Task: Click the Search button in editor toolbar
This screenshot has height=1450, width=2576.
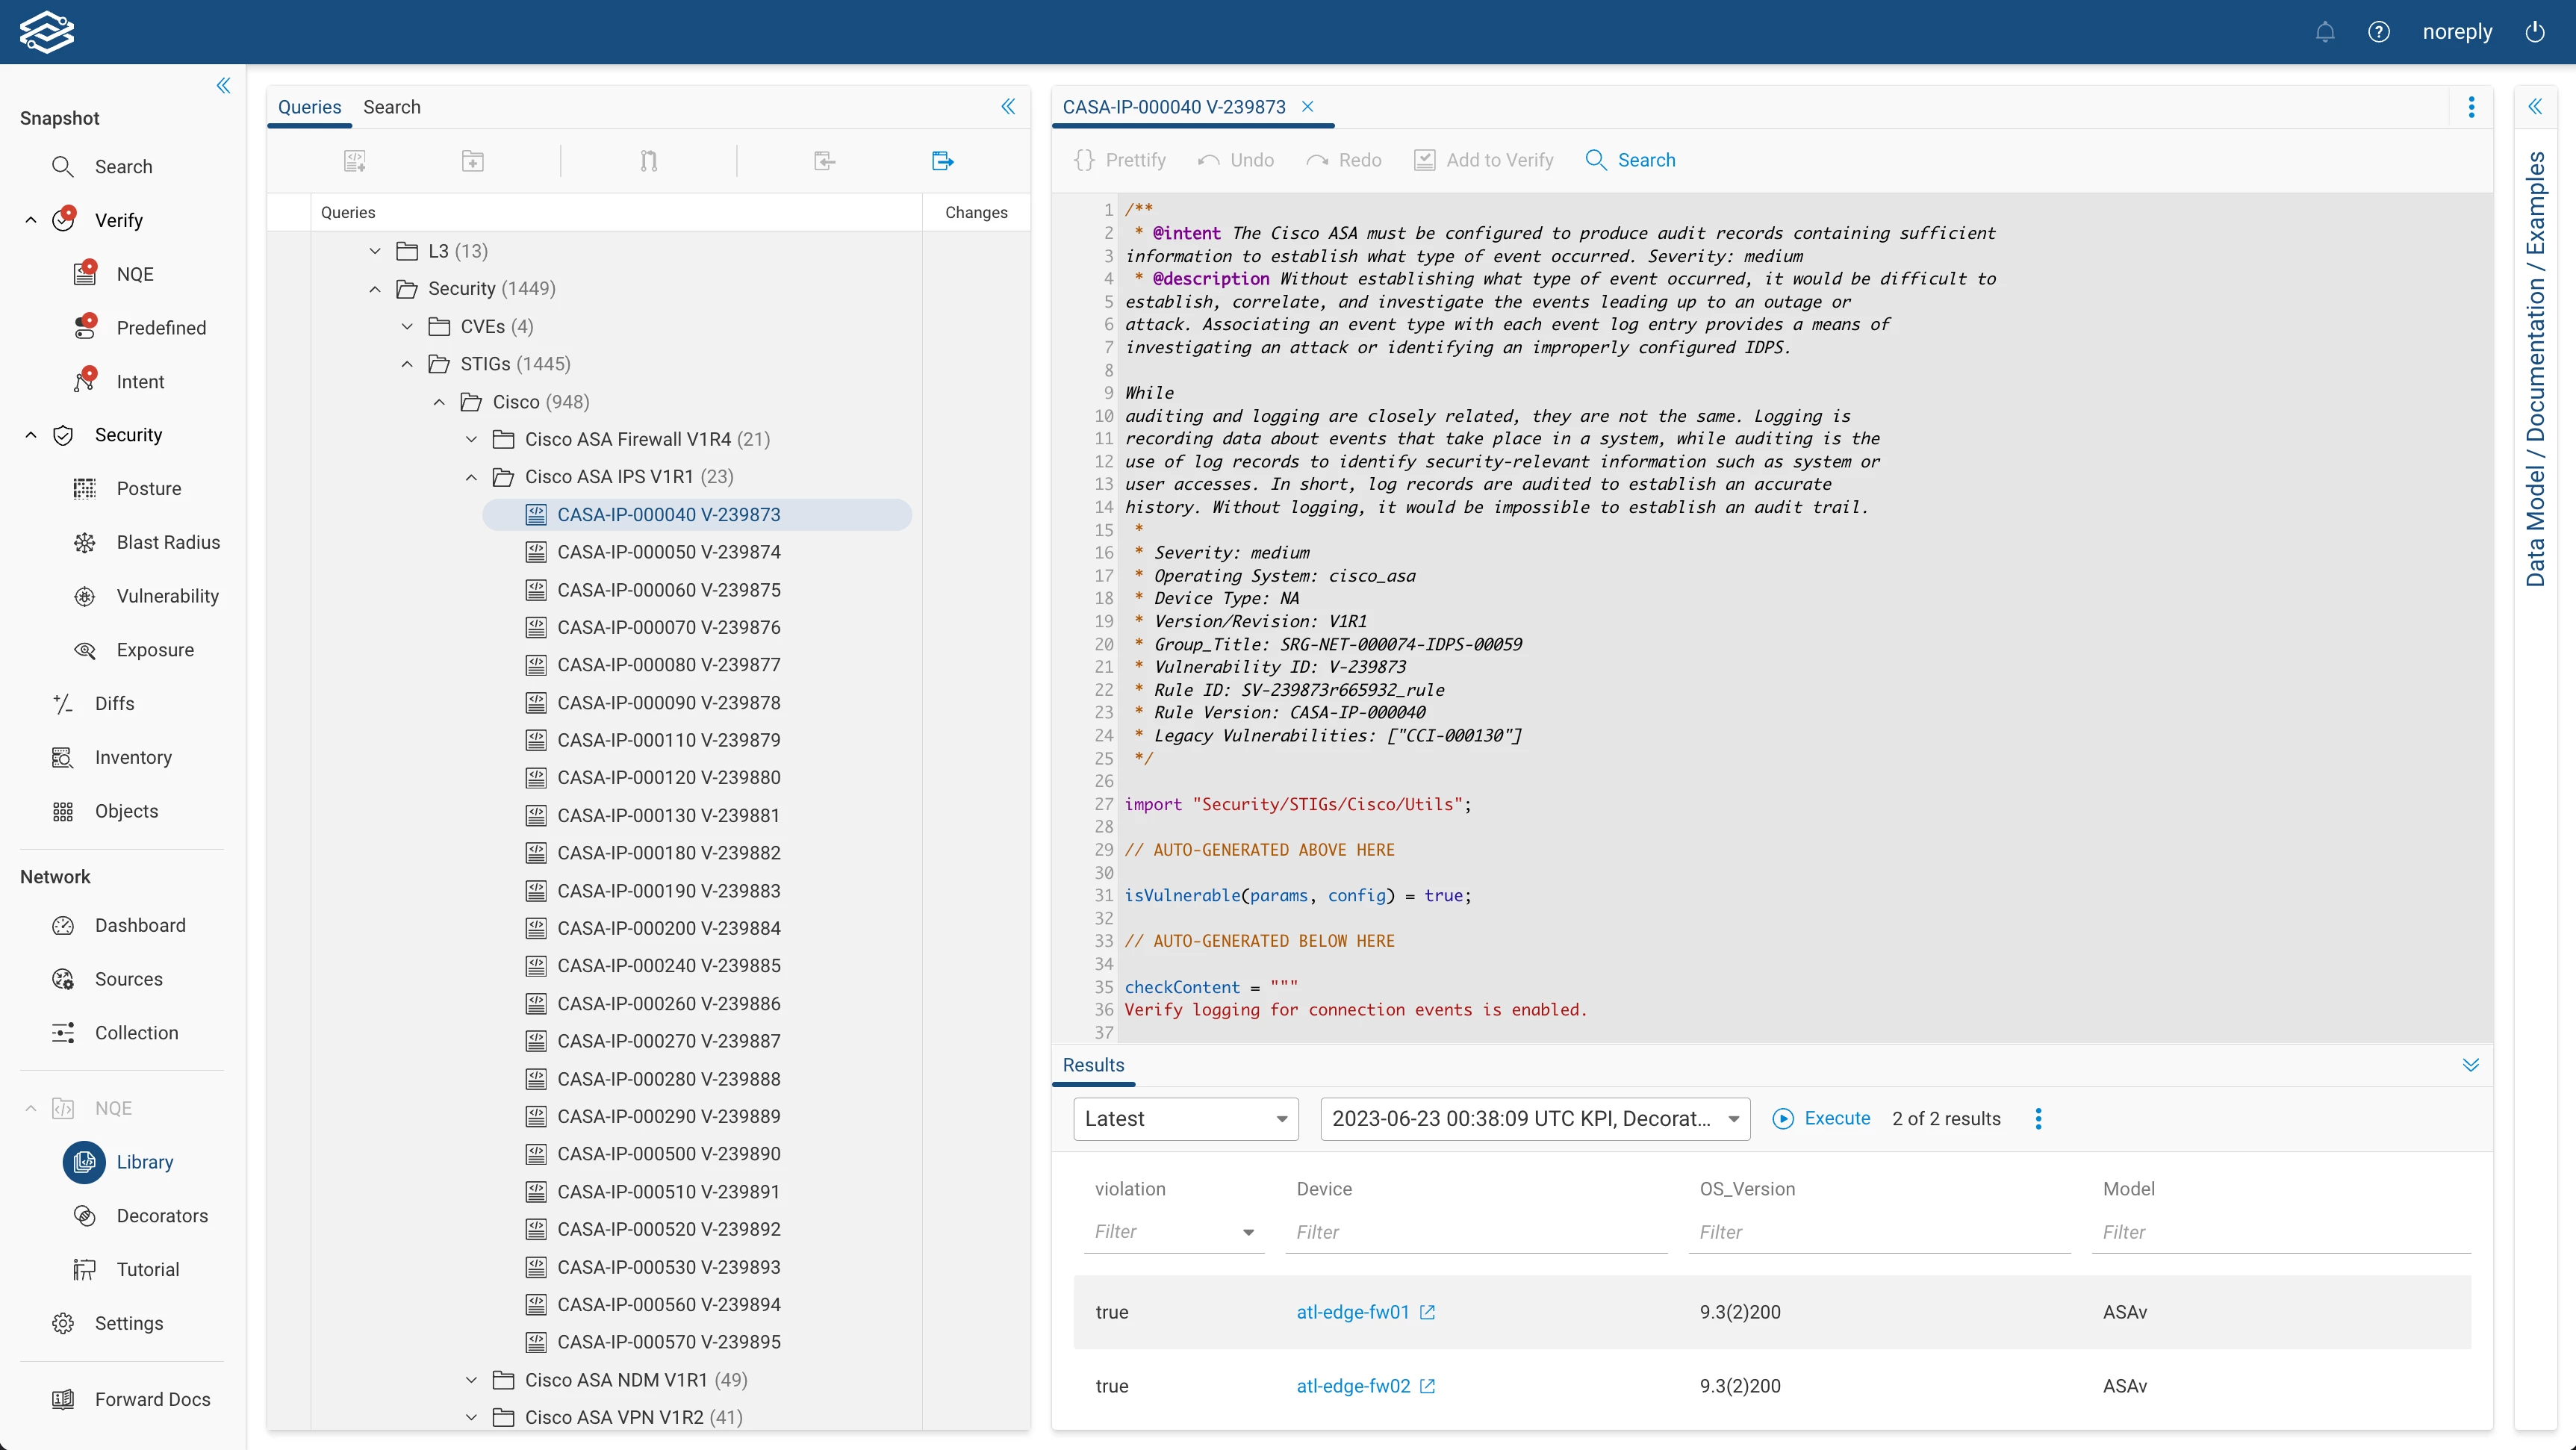Action: coord(1630,160)
